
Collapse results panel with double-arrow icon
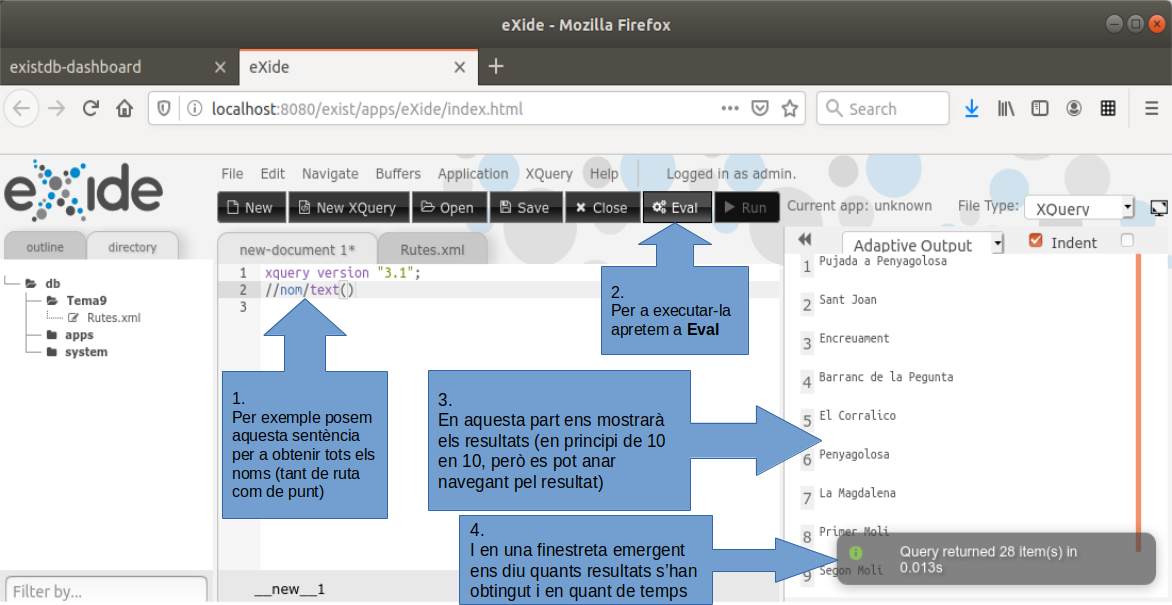click(x=804, y=239)
